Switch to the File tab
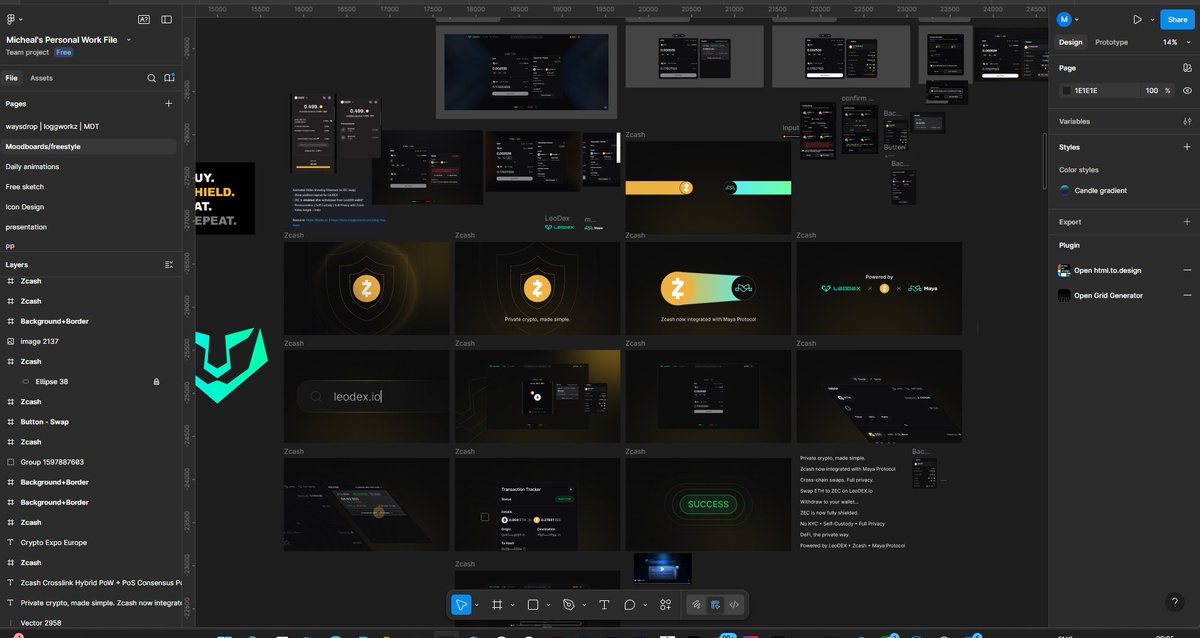This screenshot has height=638, width=1200. (x=11, y=78)
